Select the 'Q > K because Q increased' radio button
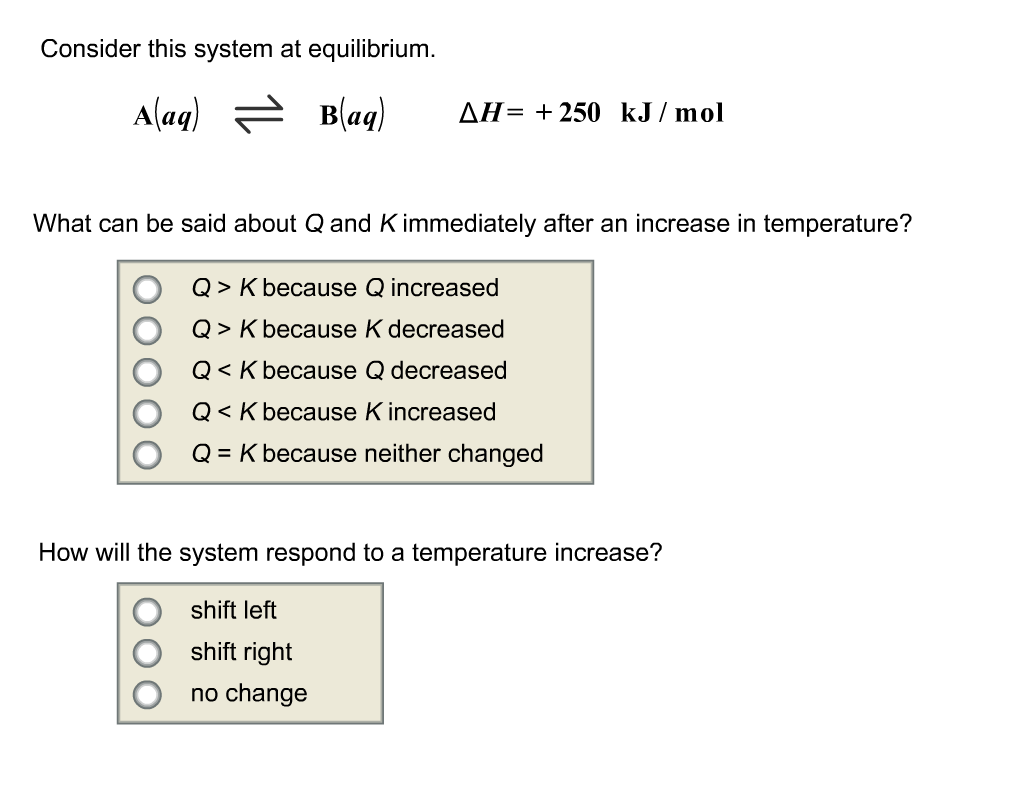Image resolution: width=1016 pixels, height=788 pixels. 148,289
